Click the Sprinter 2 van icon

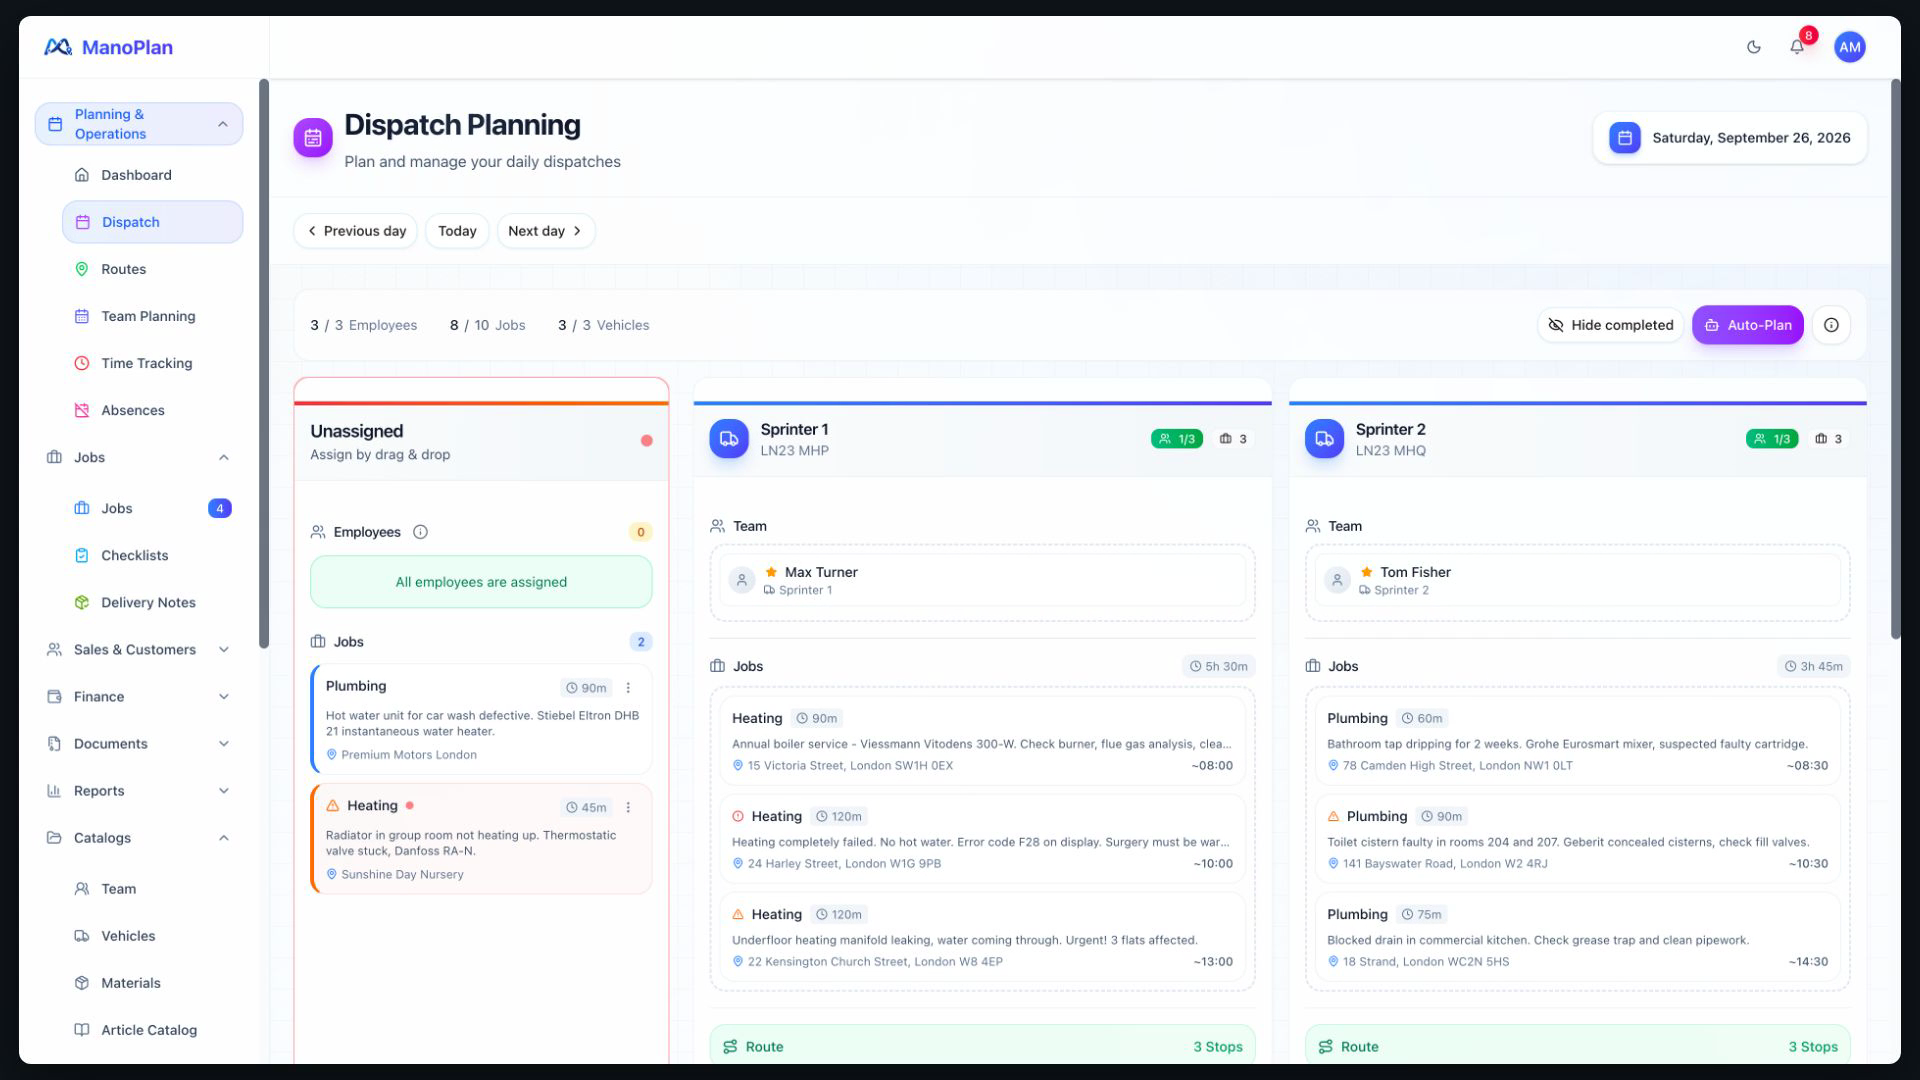click(1324, 439)
